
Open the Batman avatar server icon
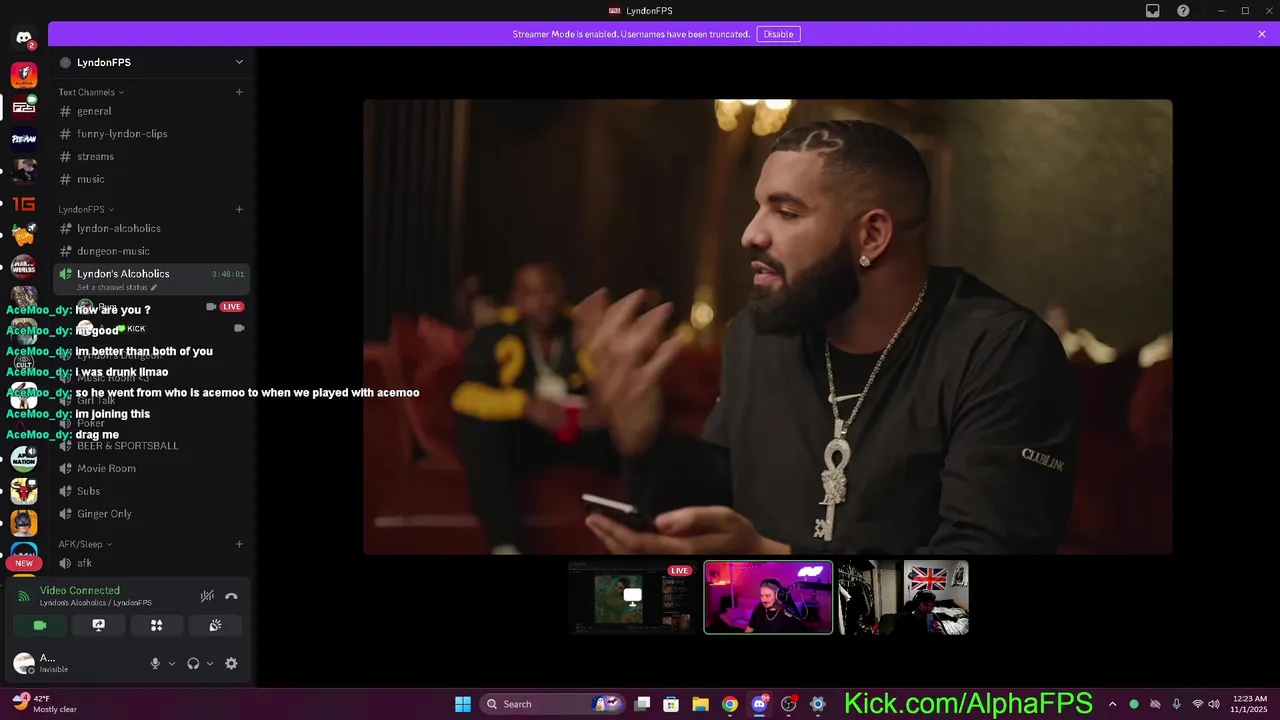(x=24, y=523)
